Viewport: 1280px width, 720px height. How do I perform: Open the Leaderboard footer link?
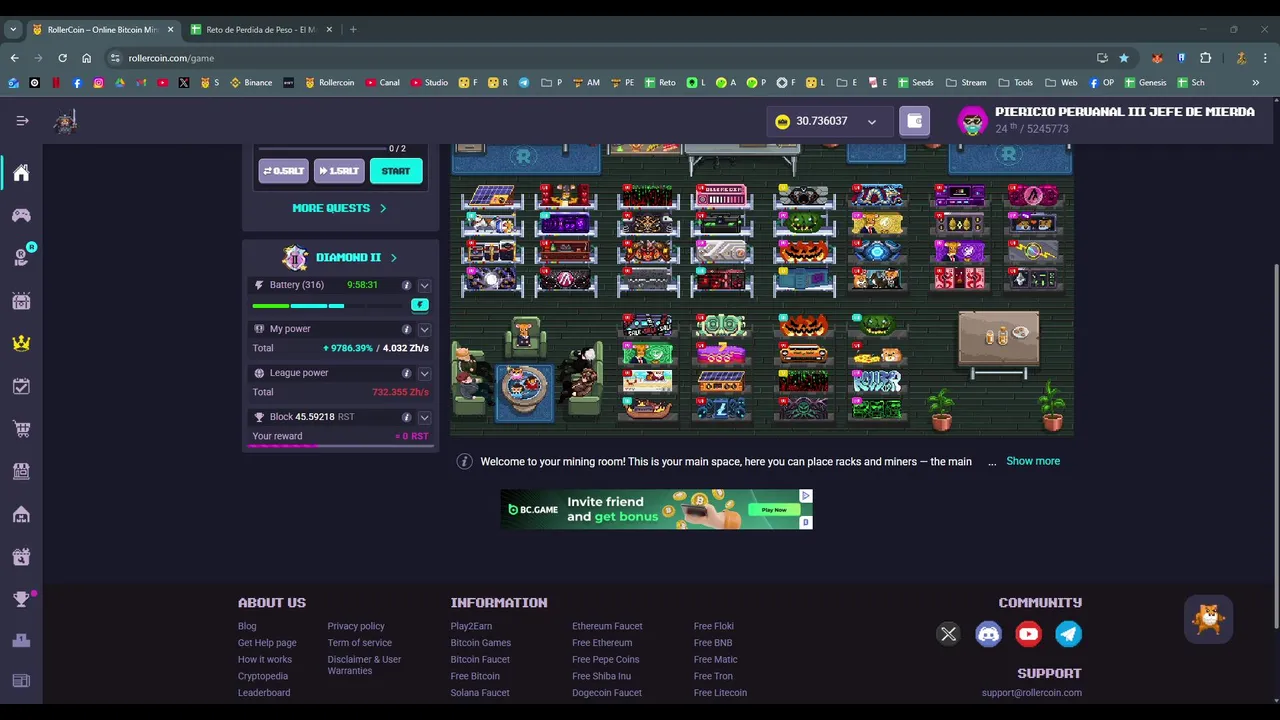click(264, 693)
